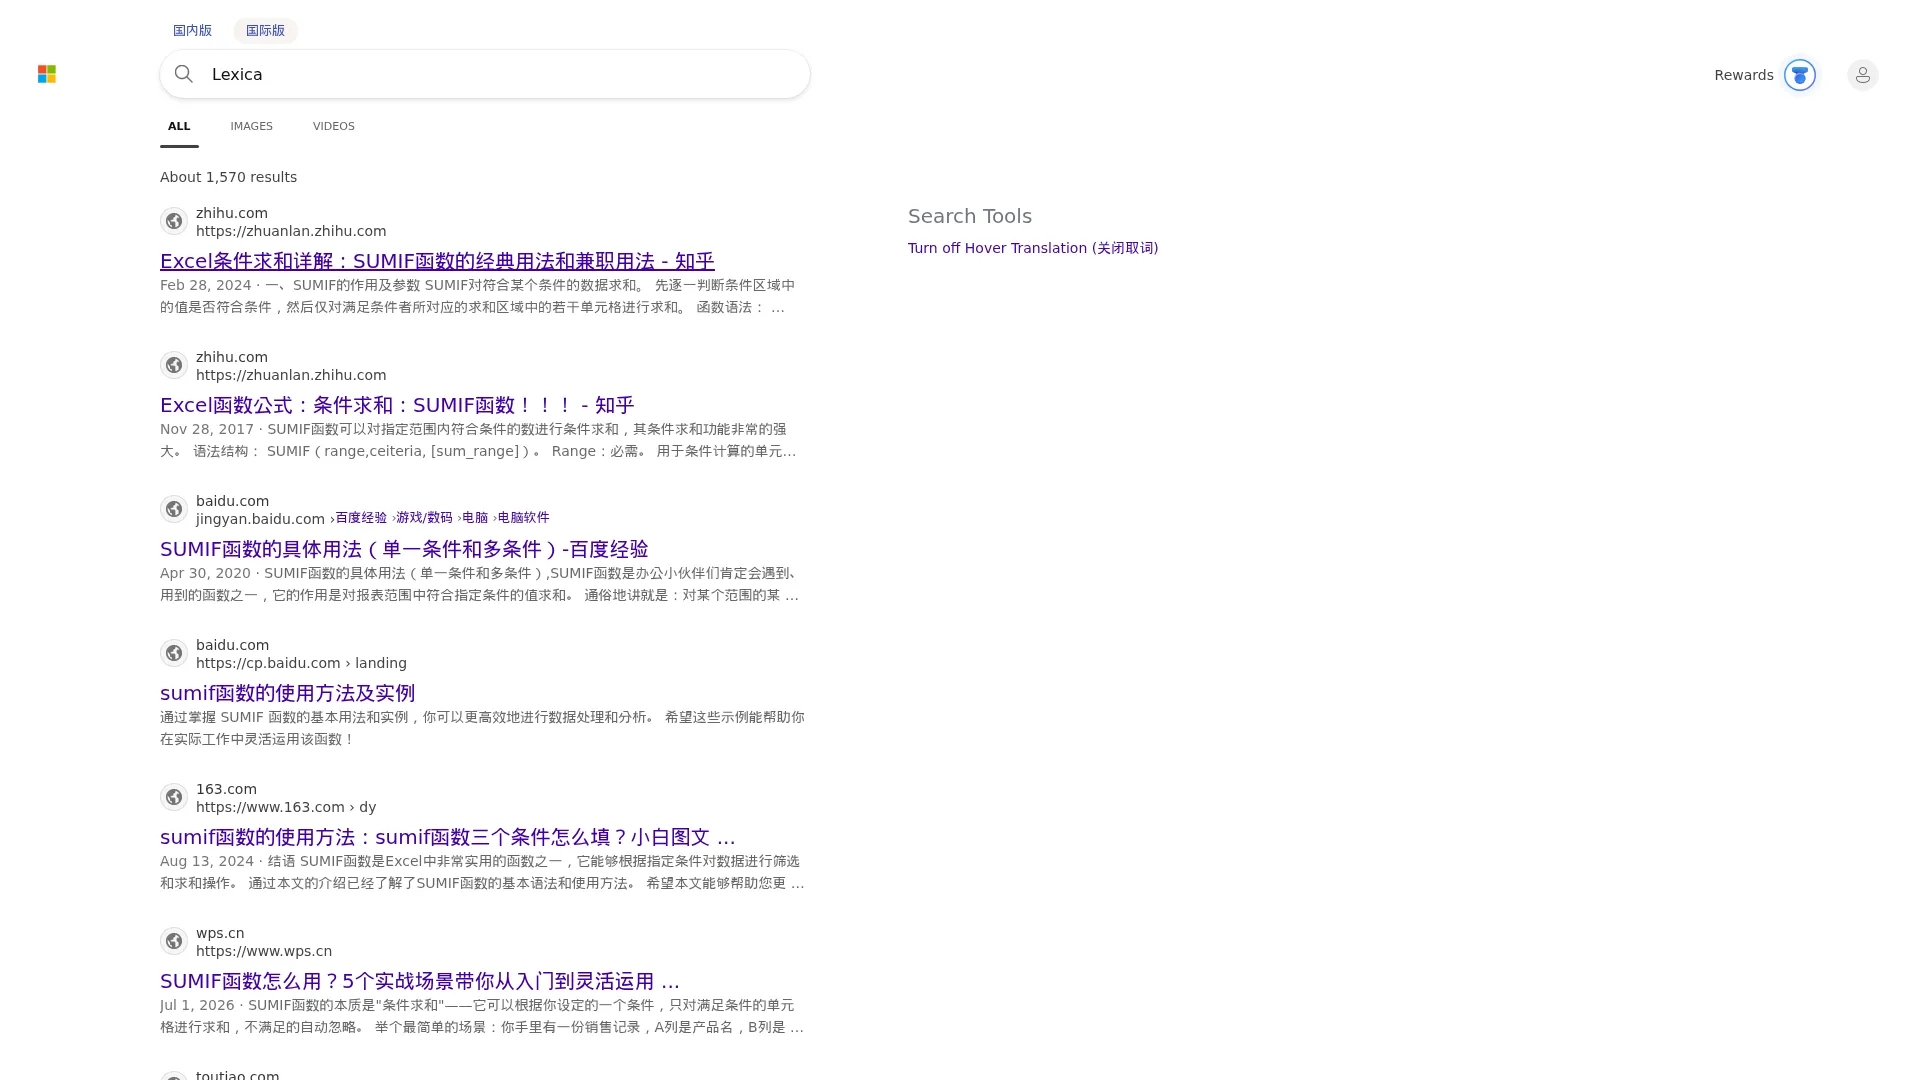This screenshot has height=1080, width=1920.
Task: Switch to the IMAGES tab
Action: pyautogui.click(x=251, y=126)
